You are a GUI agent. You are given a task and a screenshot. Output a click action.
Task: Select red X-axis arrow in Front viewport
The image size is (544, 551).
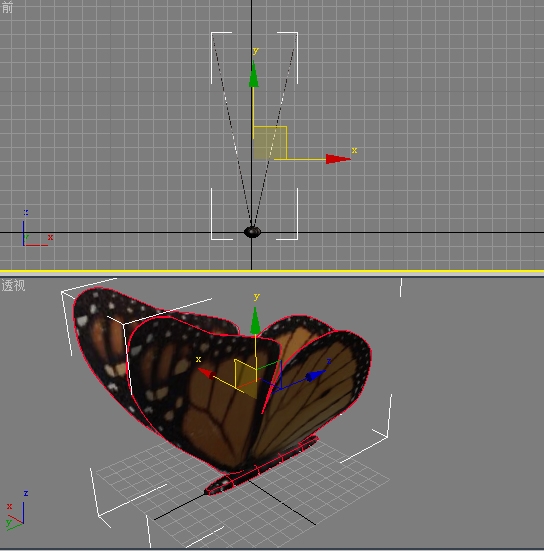338,159
